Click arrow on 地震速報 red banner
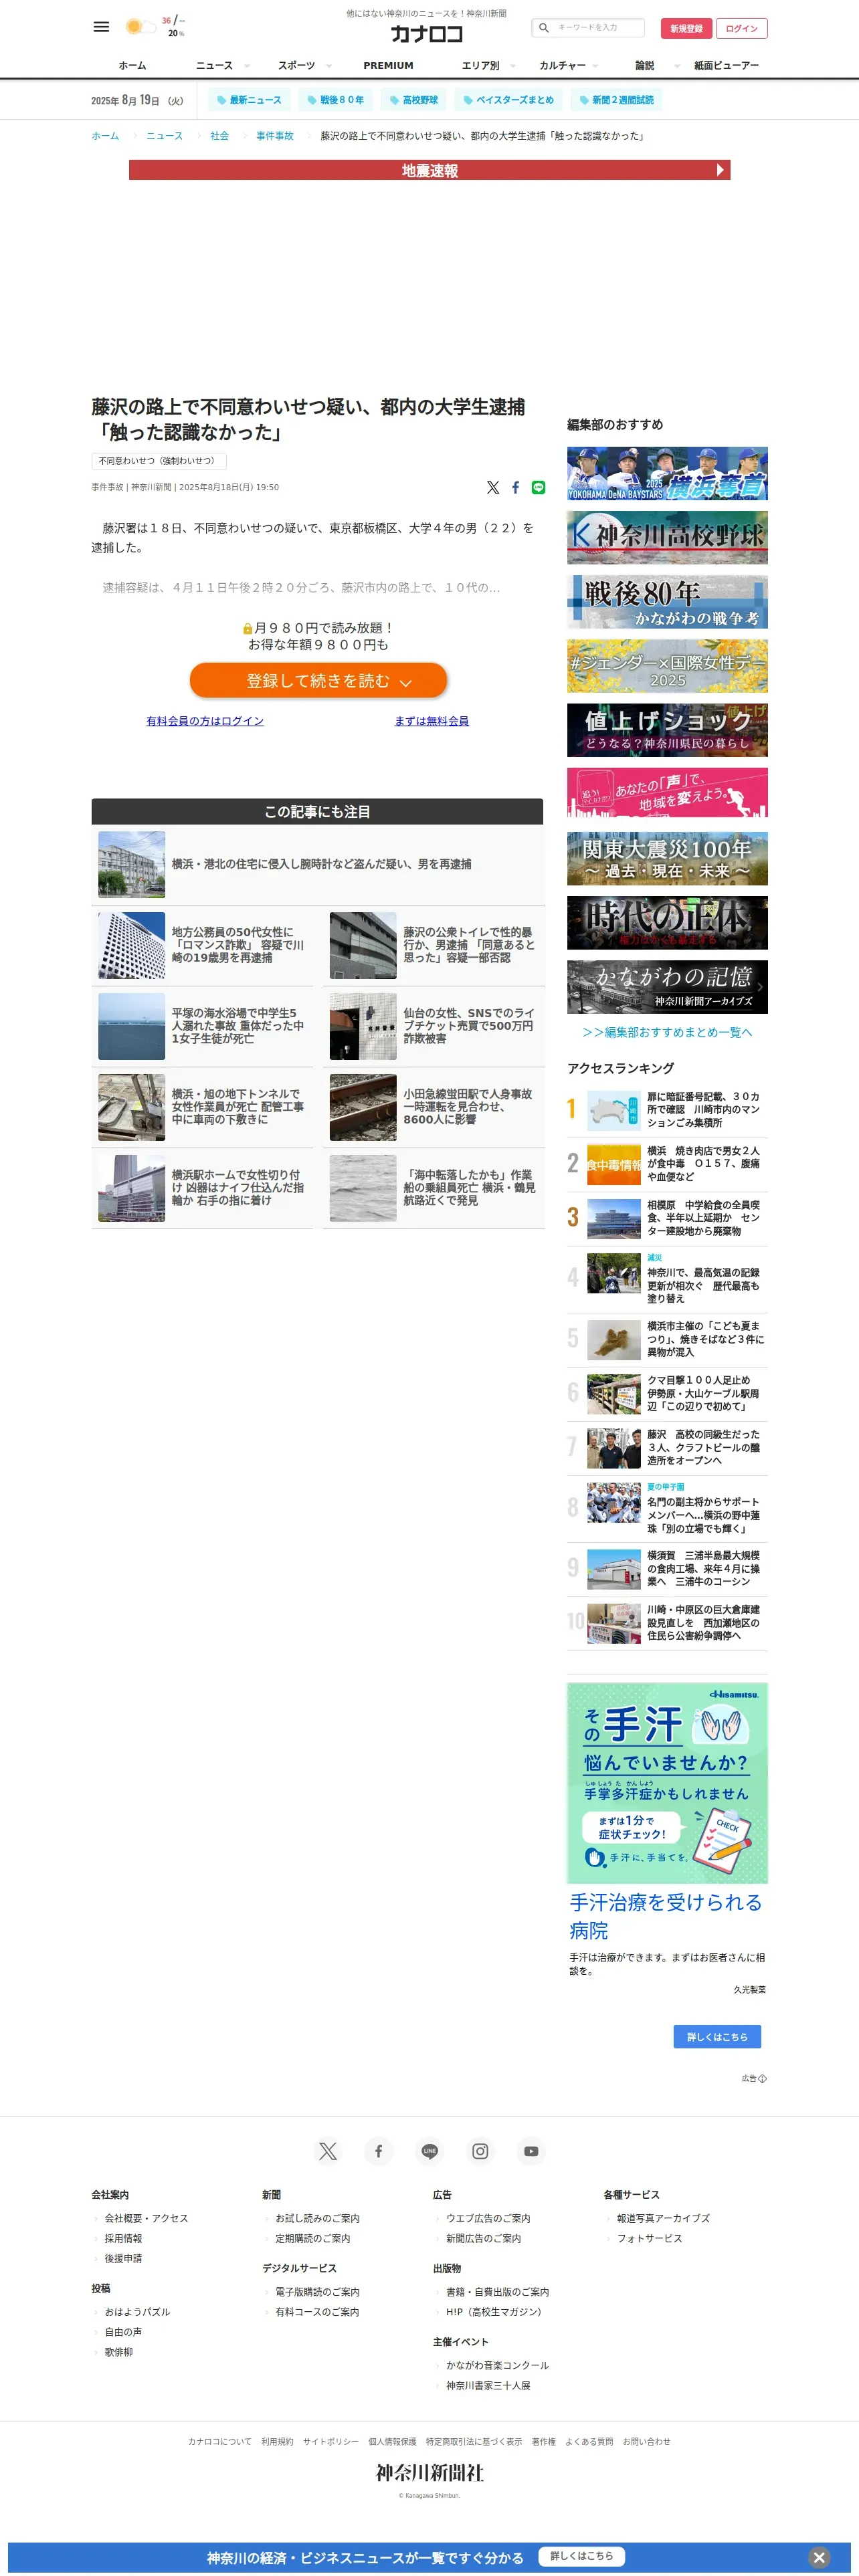 (x=720, y=170)
